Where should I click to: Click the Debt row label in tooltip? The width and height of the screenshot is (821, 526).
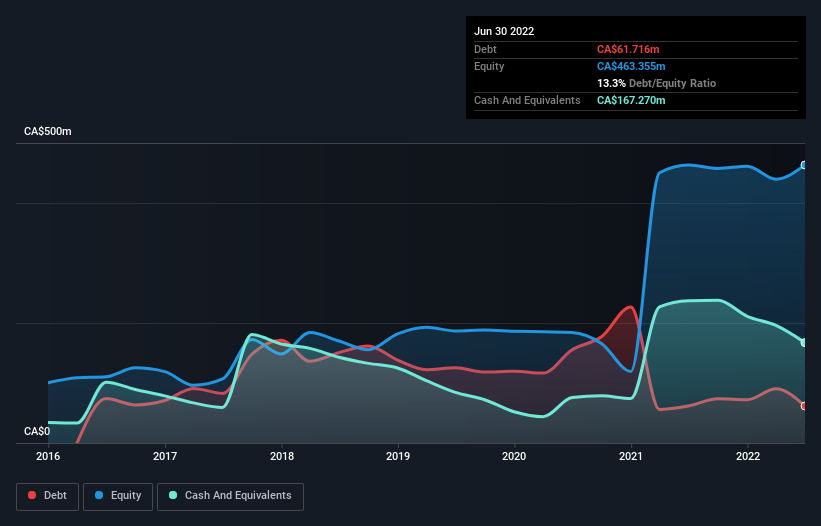[485, 49]
